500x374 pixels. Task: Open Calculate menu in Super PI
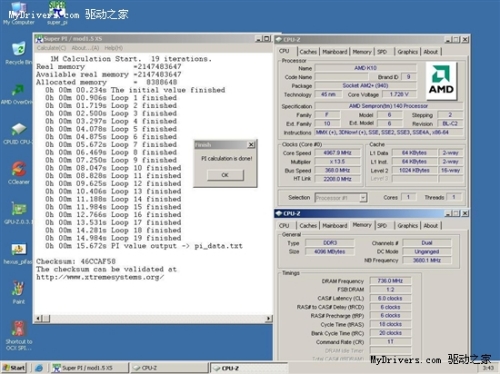[51, 48]
